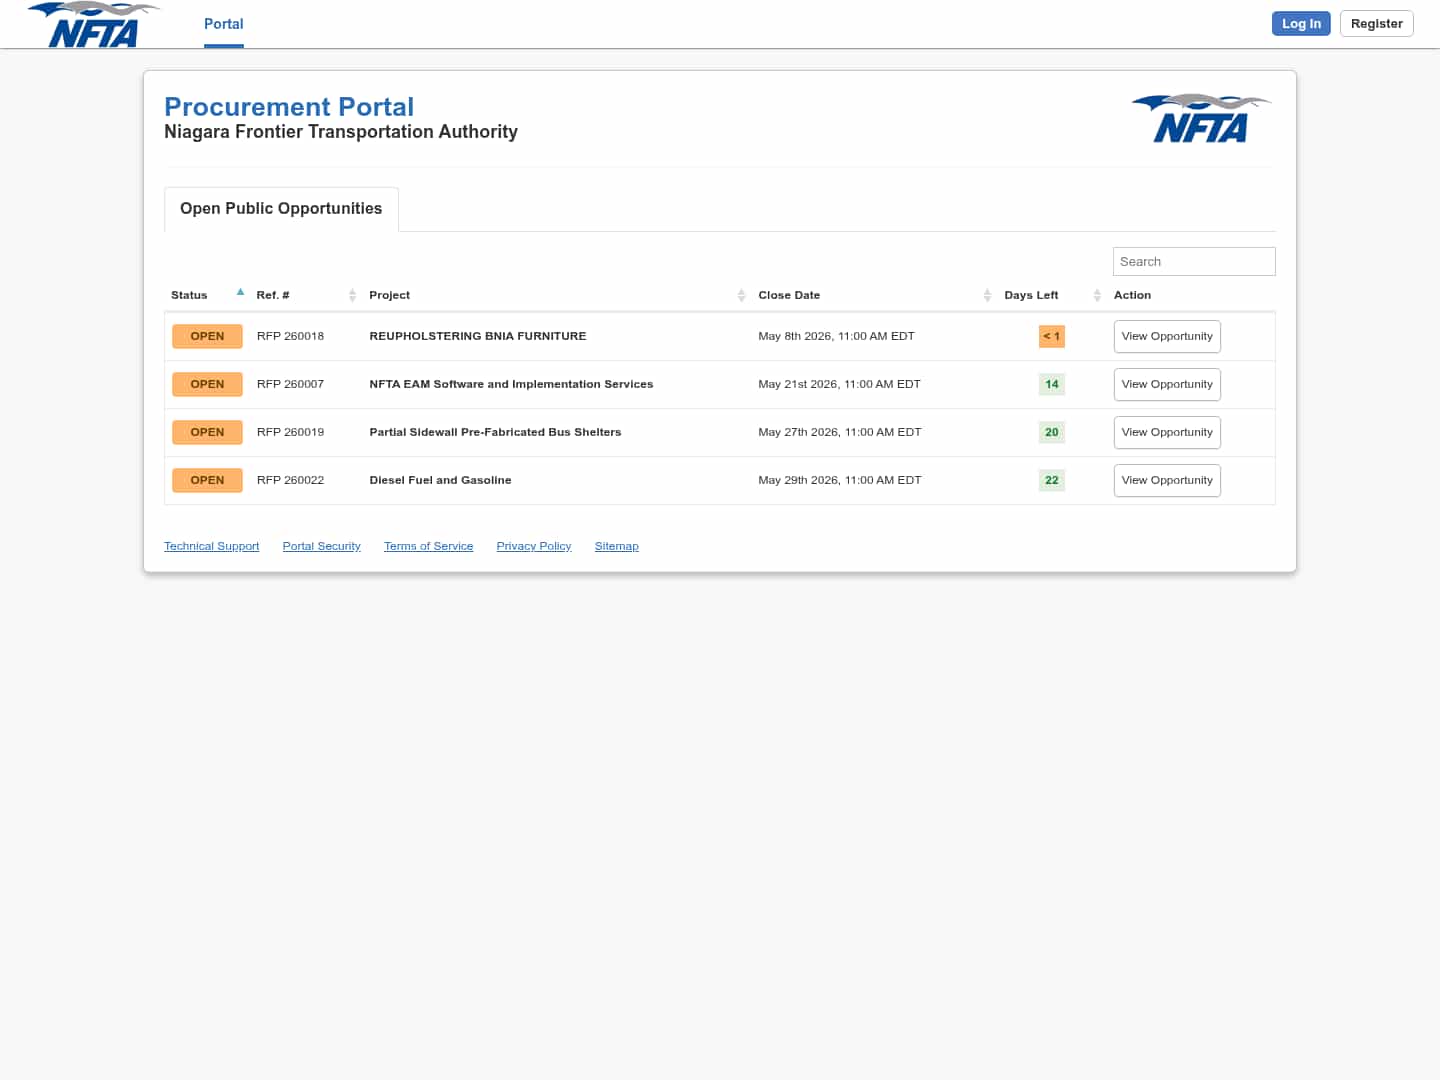Focus the Search input field

coord(1194,262)
